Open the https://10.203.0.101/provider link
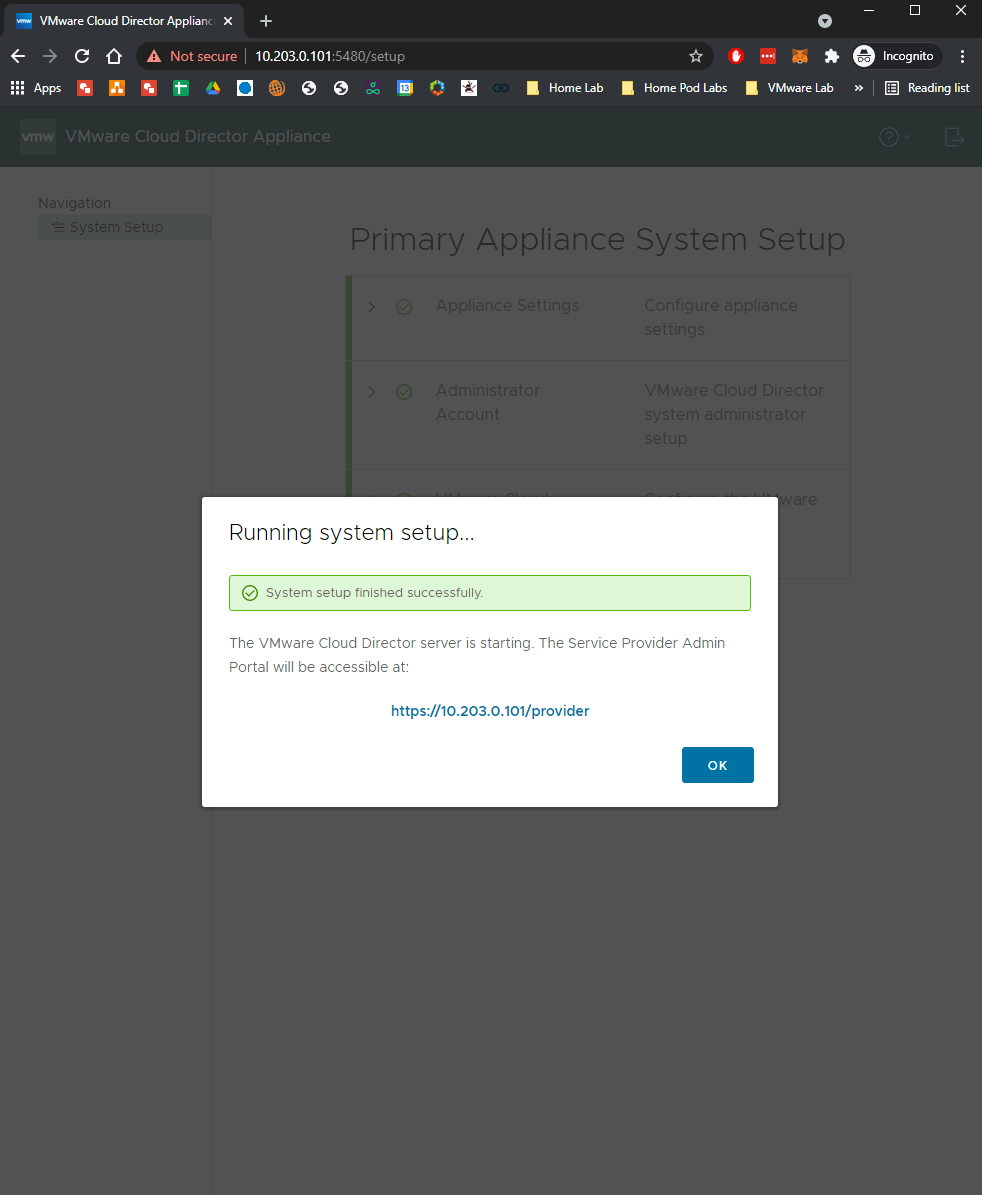Image resolution: width=982 pixels, height=1195 pixels. 490,711
